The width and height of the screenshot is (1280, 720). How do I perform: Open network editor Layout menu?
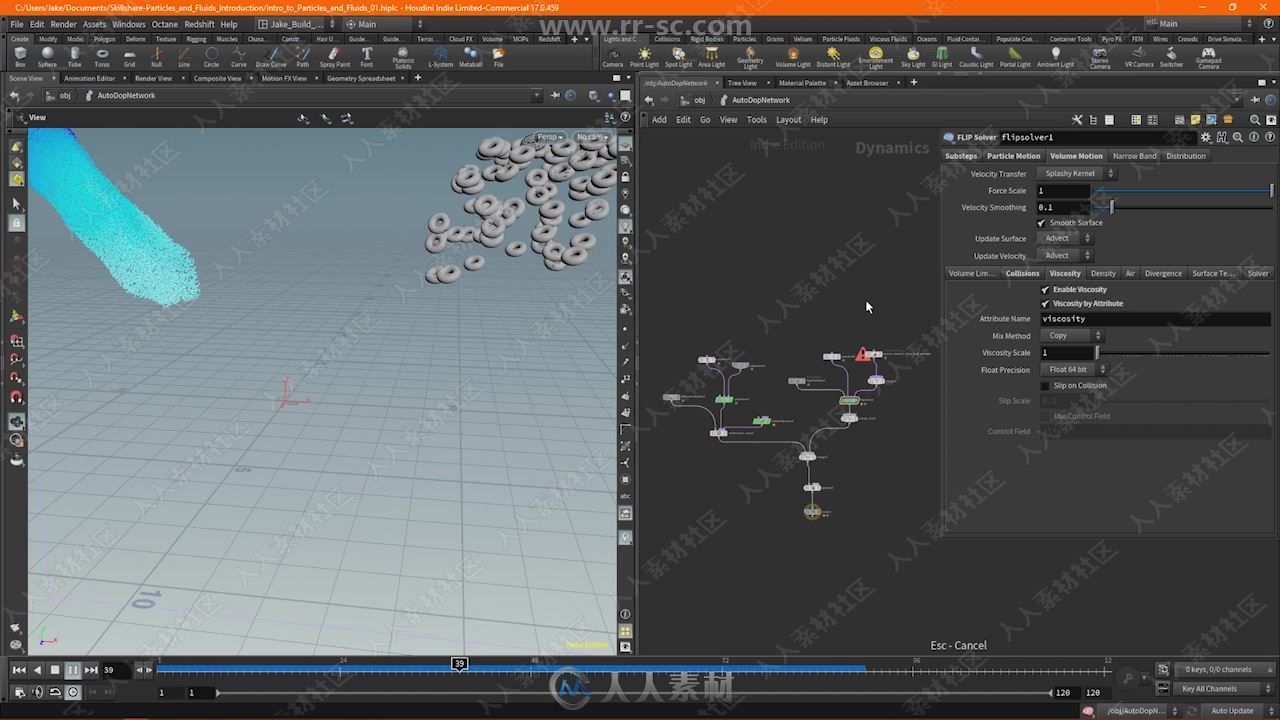pos(788,119)
